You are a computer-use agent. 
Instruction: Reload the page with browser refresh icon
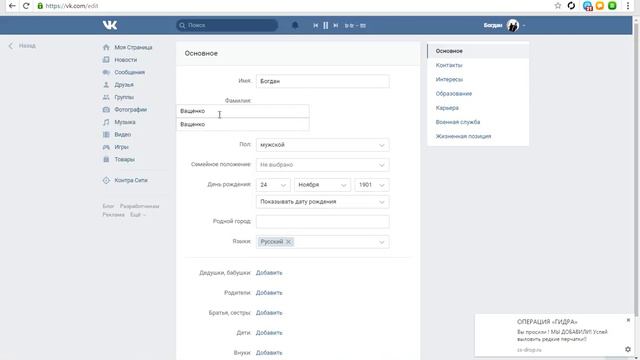click(x=26, y=6)
